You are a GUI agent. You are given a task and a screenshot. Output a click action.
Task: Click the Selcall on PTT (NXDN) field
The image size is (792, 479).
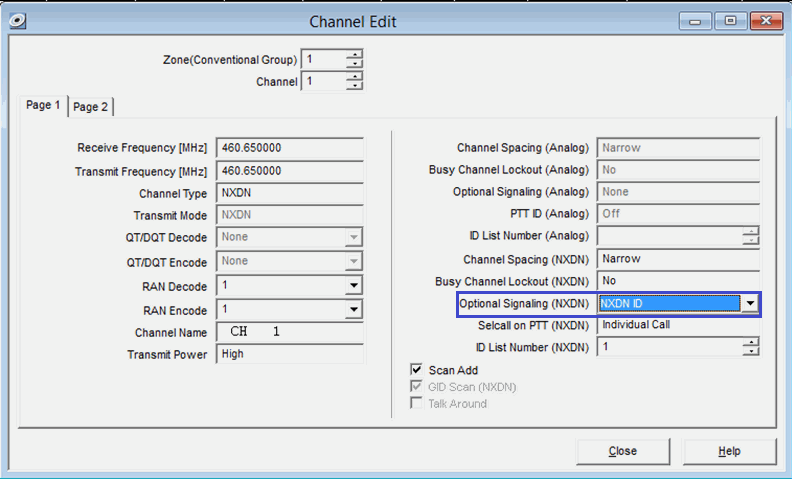point(678,325)
